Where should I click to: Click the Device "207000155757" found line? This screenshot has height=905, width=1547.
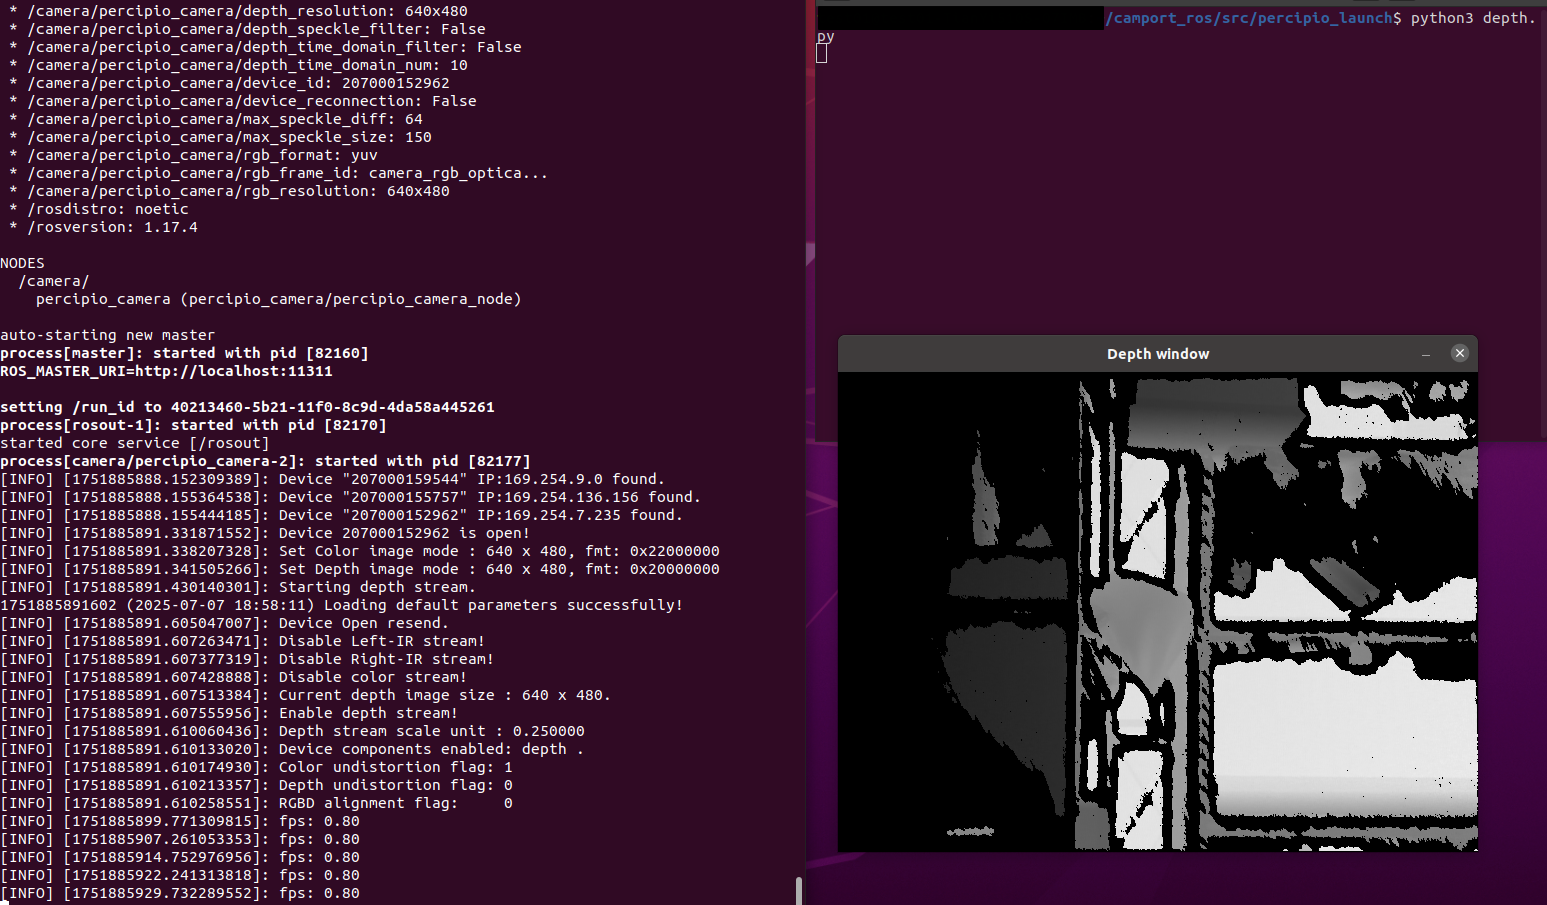coord(350,497)
